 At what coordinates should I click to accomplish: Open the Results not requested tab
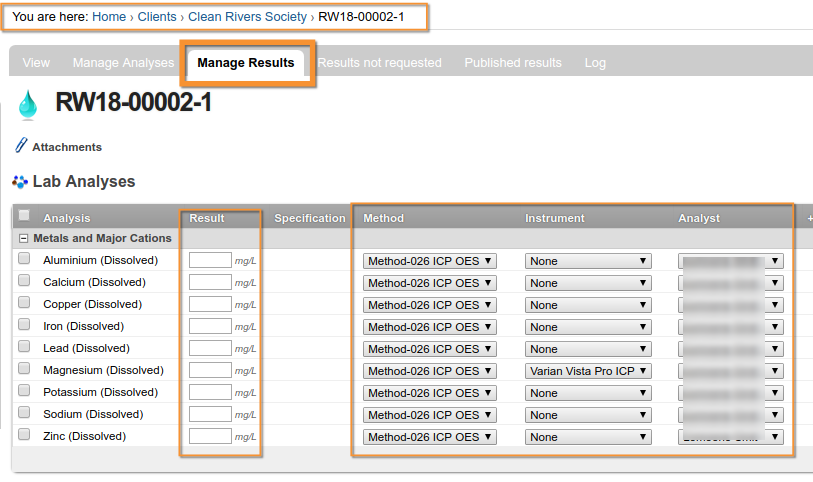pos(379,63)
